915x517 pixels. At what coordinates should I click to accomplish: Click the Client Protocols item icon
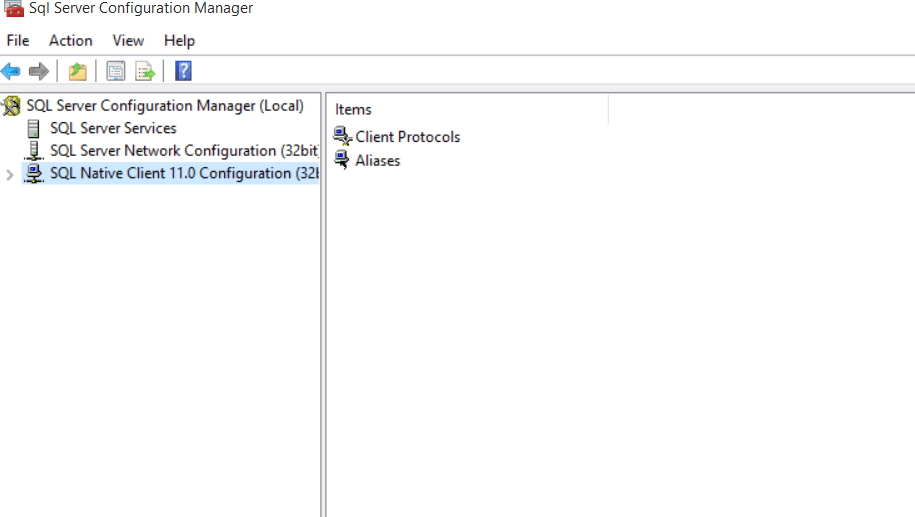click(x=343, y=137)
